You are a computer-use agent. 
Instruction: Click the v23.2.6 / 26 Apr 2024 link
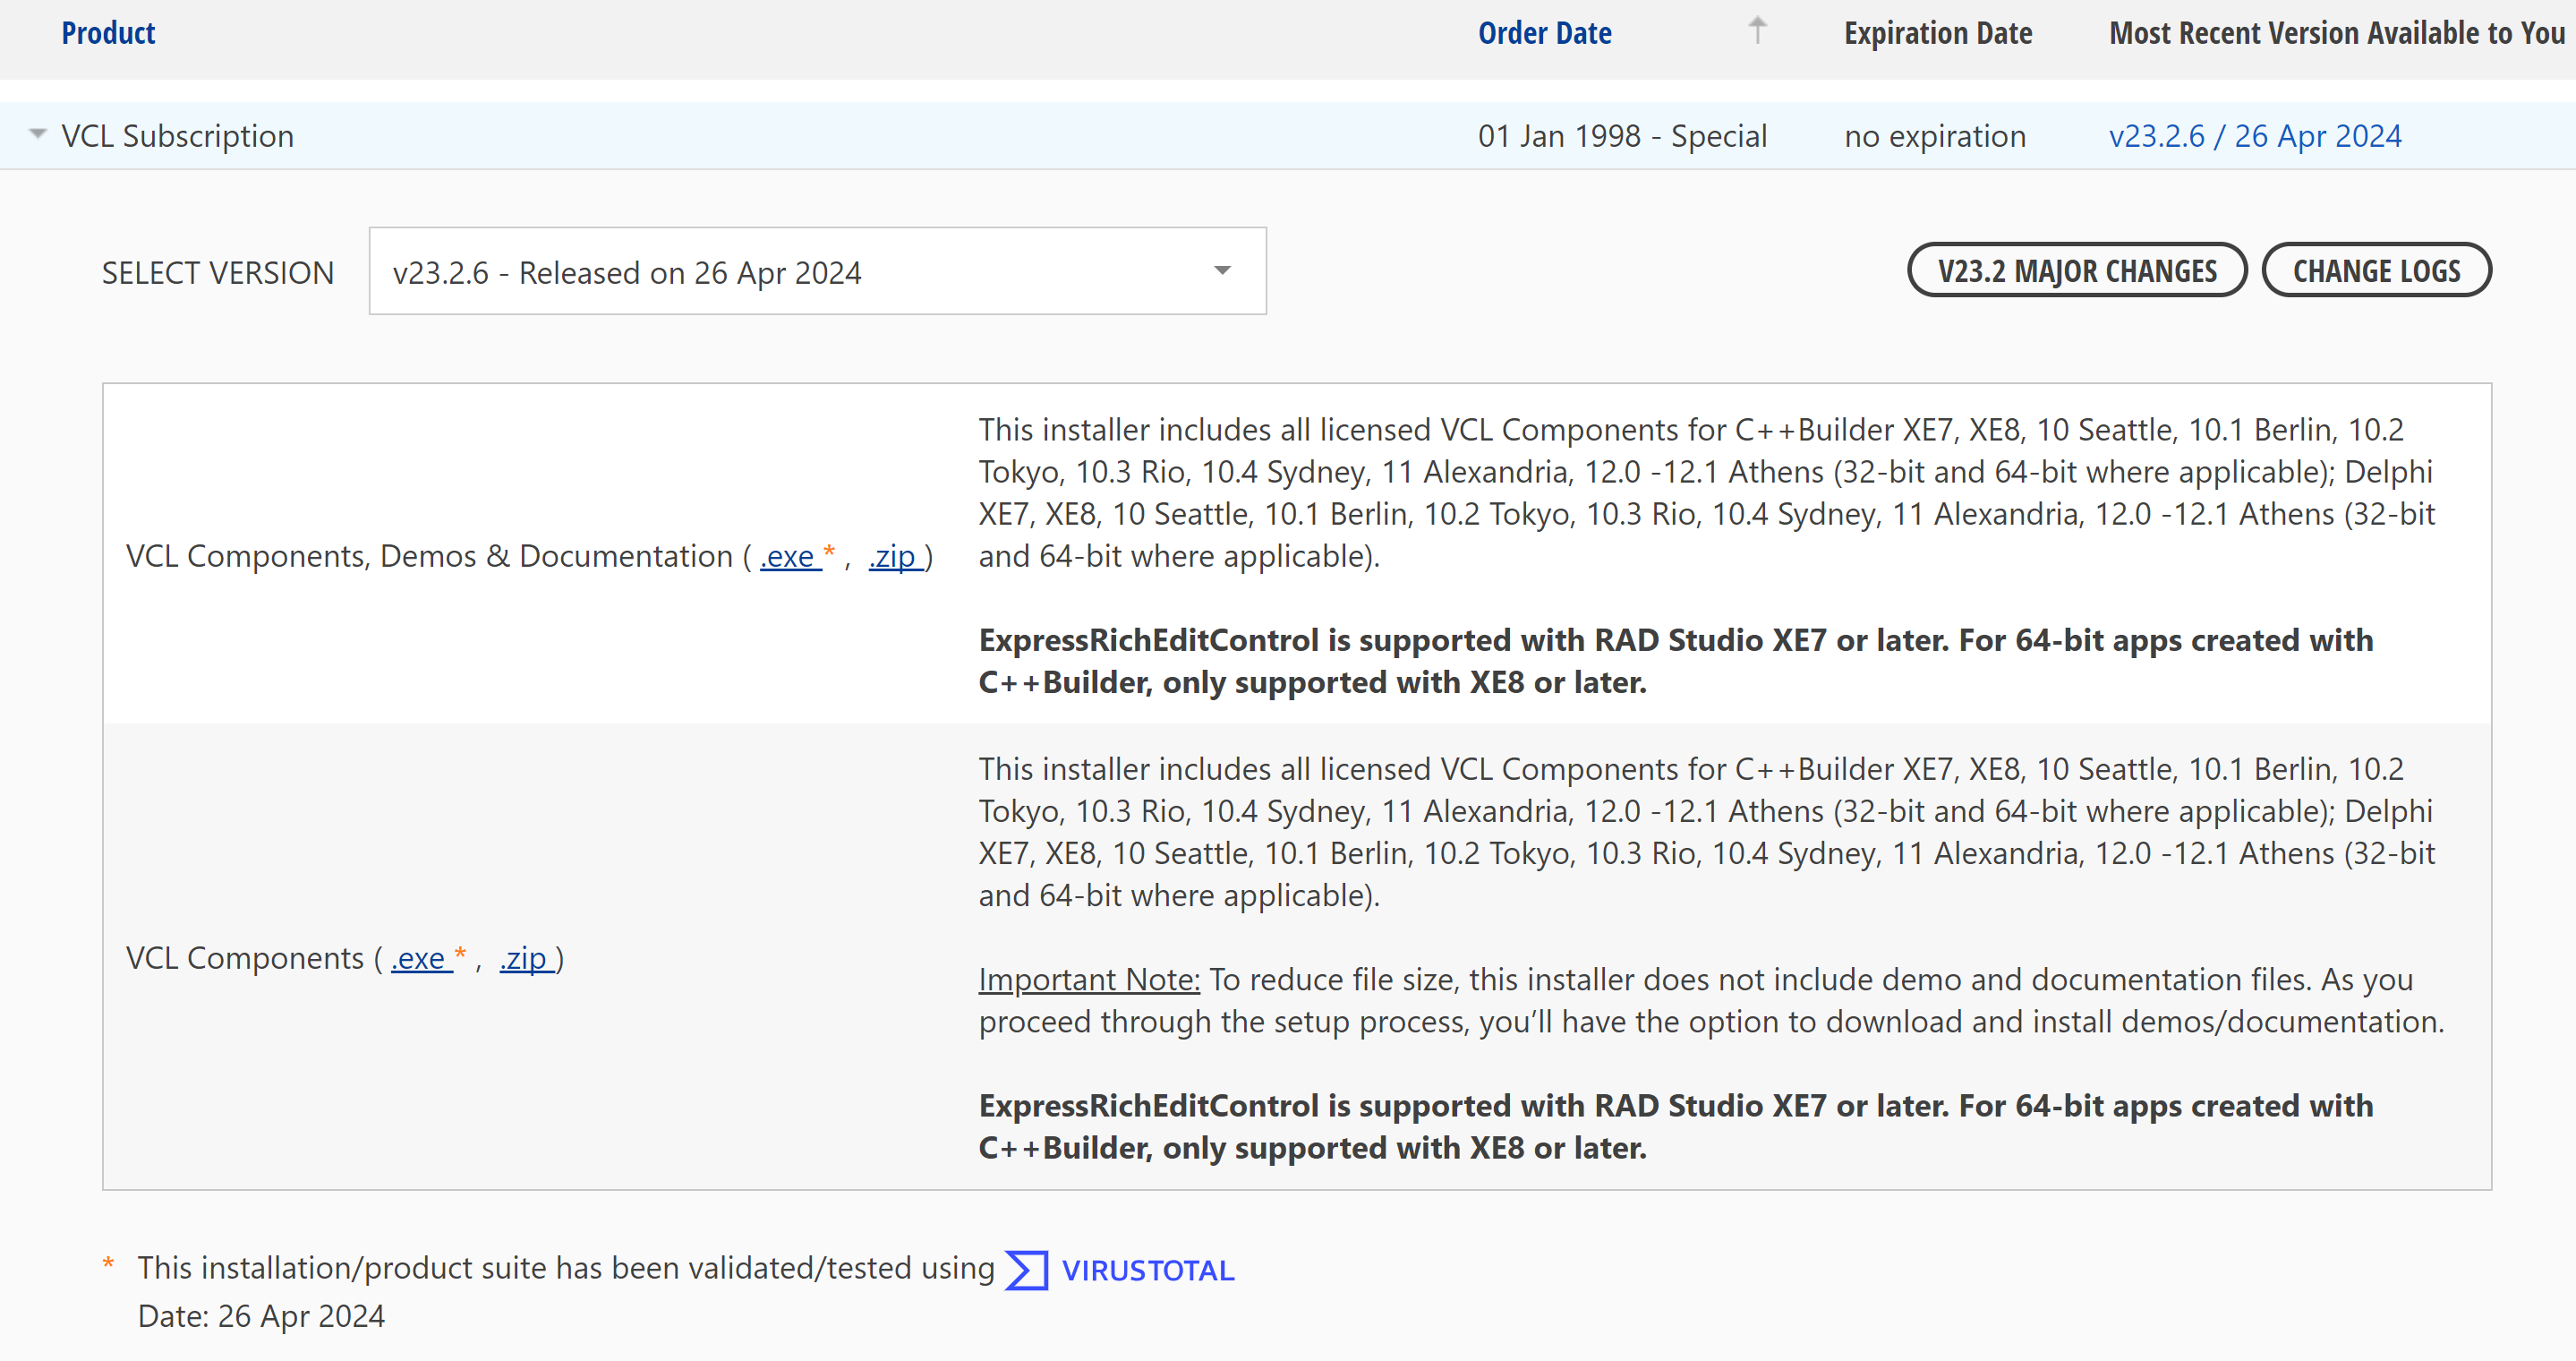tap(2255, 136)
